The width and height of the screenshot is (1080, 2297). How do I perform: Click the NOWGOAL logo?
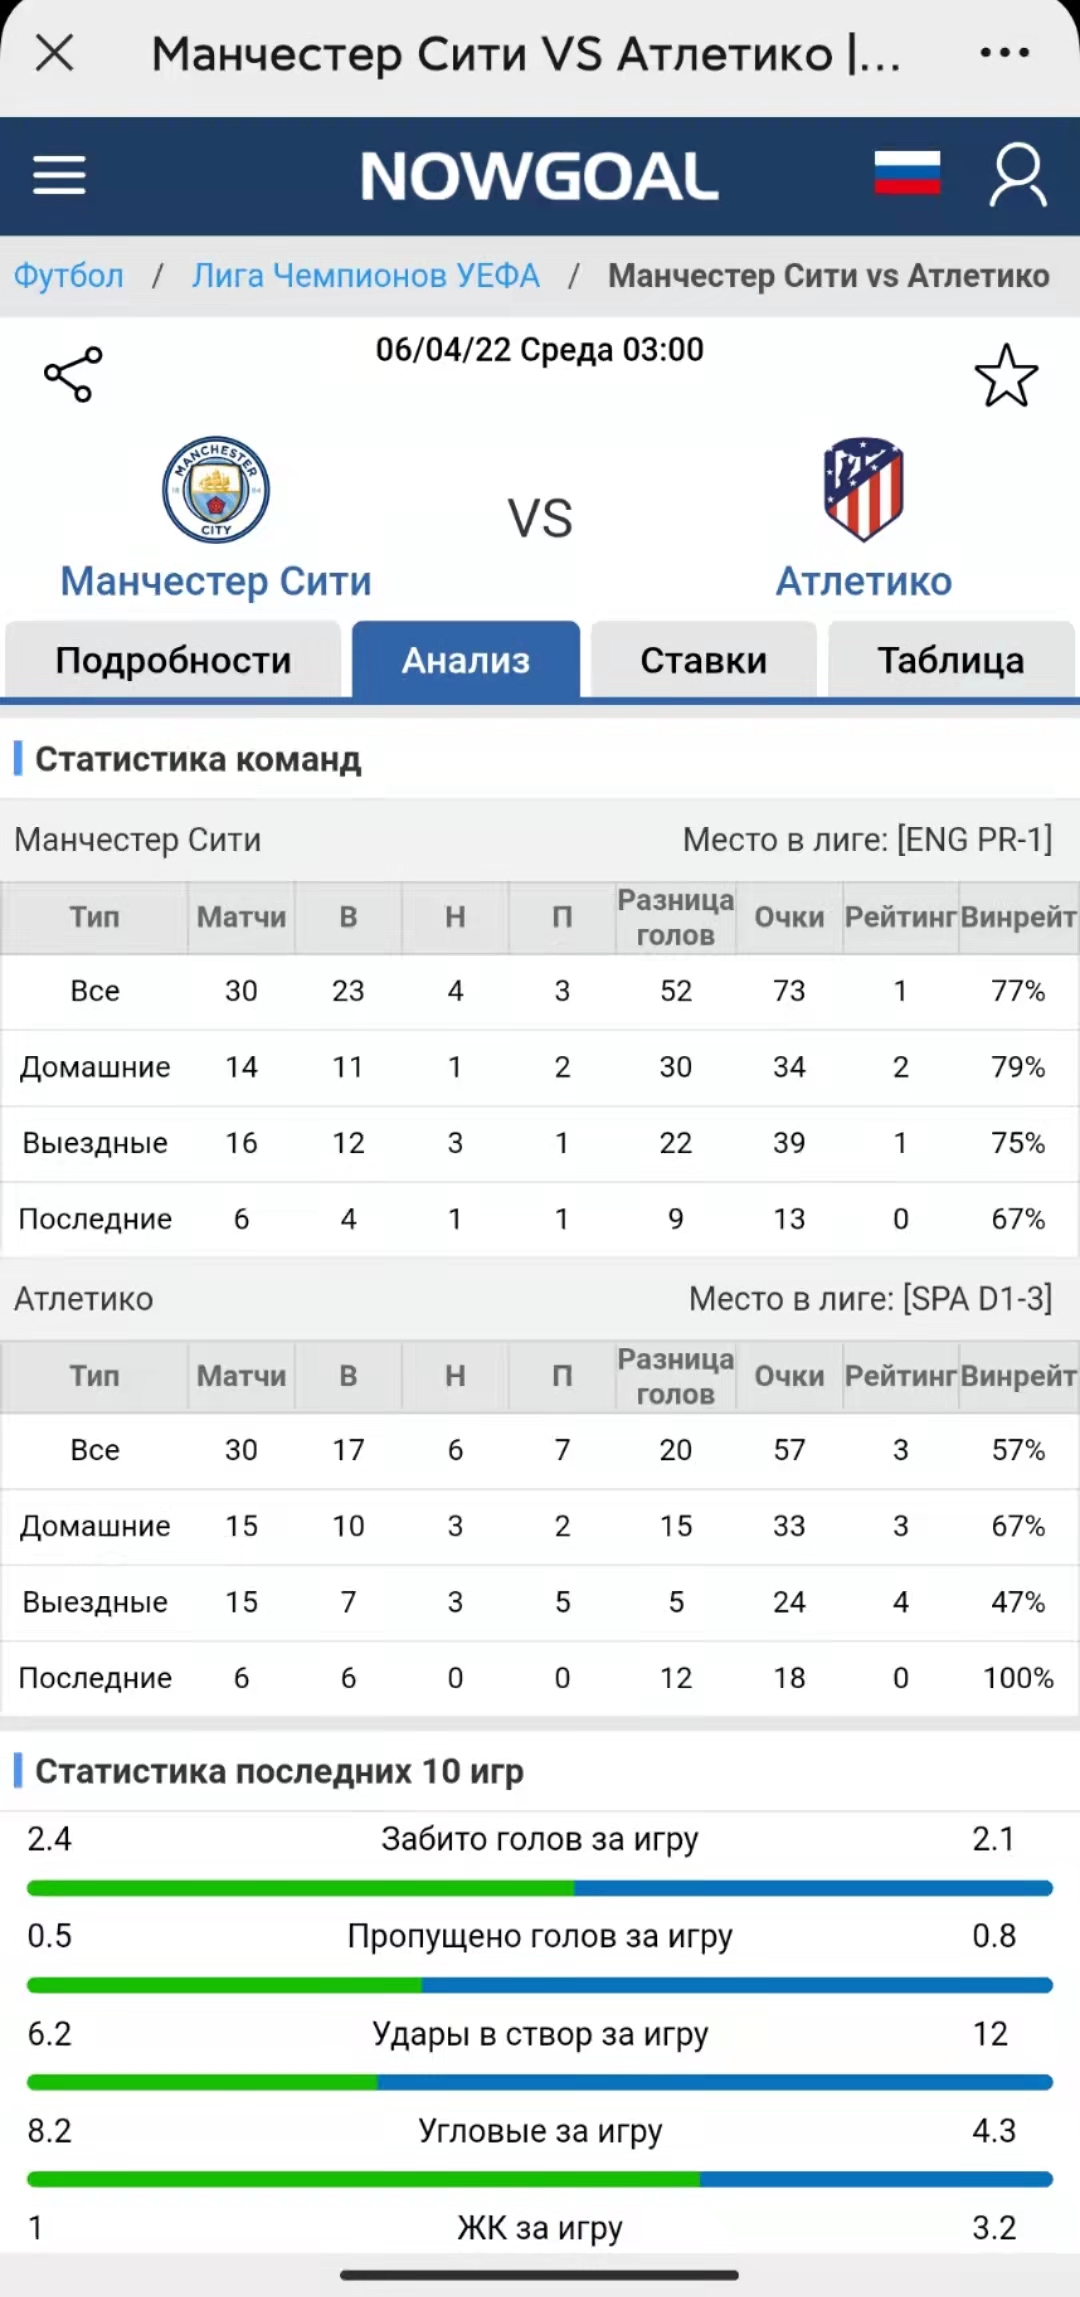click(539, 176)
